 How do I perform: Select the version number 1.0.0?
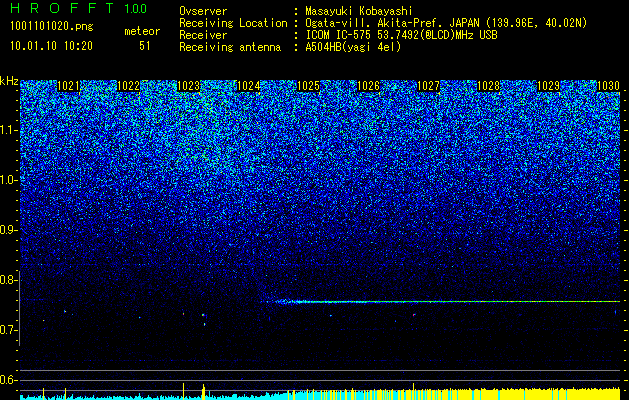[x=135, y=9]
